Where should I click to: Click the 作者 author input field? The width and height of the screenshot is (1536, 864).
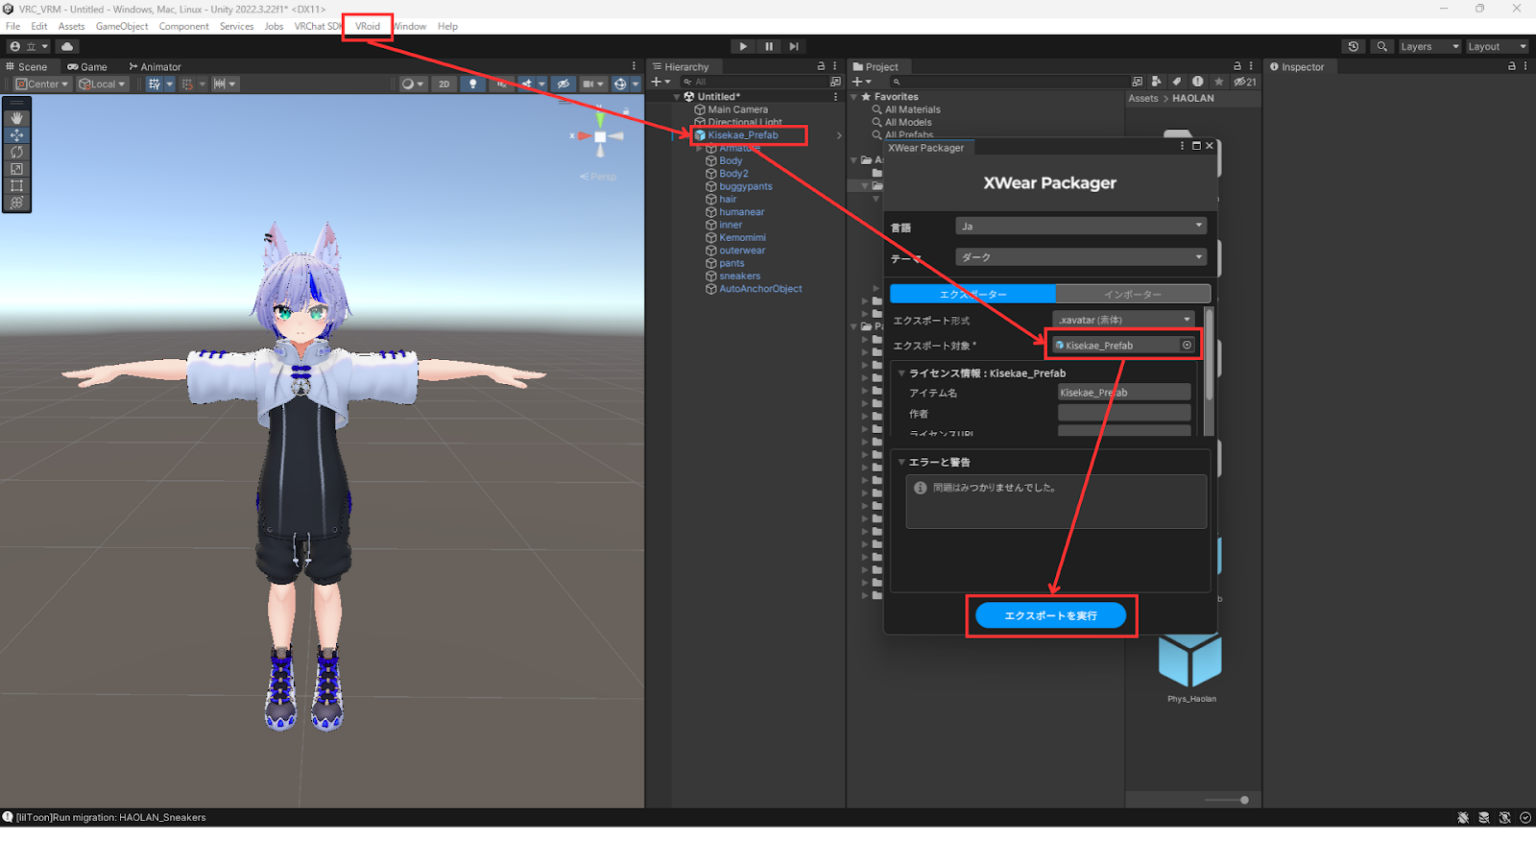click(x=1124, y=412)
